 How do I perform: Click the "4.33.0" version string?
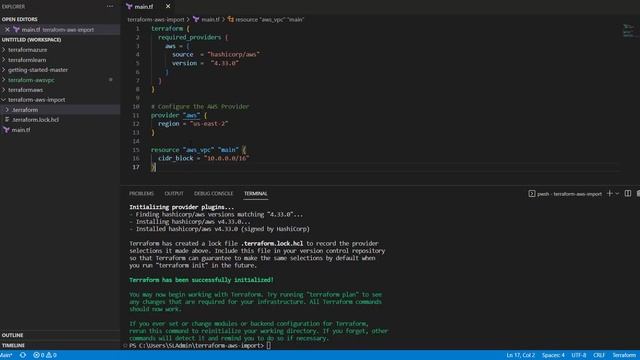click(225, 63)
